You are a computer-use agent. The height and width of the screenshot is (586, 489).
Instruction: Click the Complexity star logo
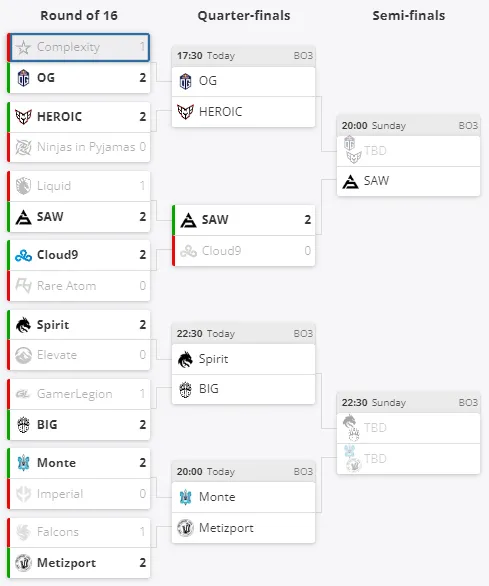[x=23, y=47]
